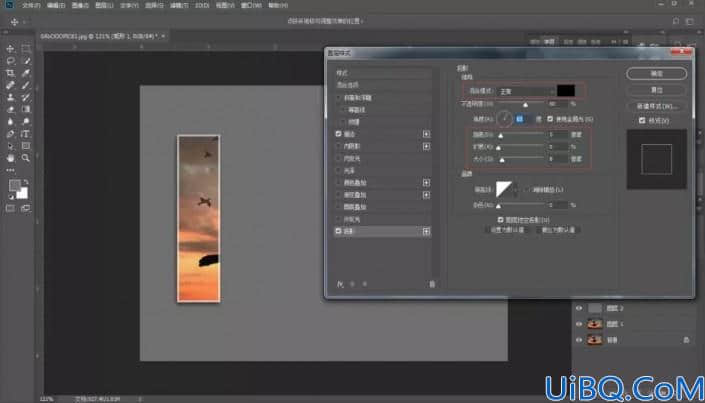This screenshot has width=705, height=403.
Task: Click the trash icon in Layer Style list
Action: (x=432, y=284)
